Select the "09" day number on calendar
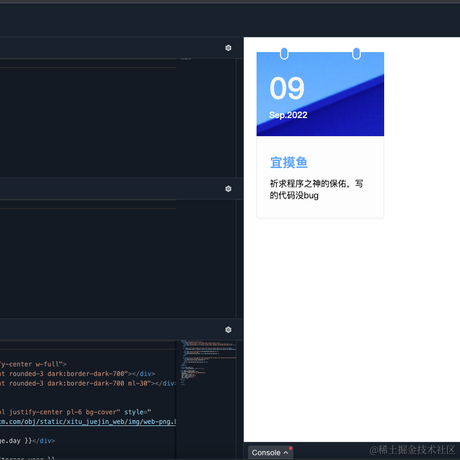The width and height of the screenshot is (460, 460). pos(287,88)
